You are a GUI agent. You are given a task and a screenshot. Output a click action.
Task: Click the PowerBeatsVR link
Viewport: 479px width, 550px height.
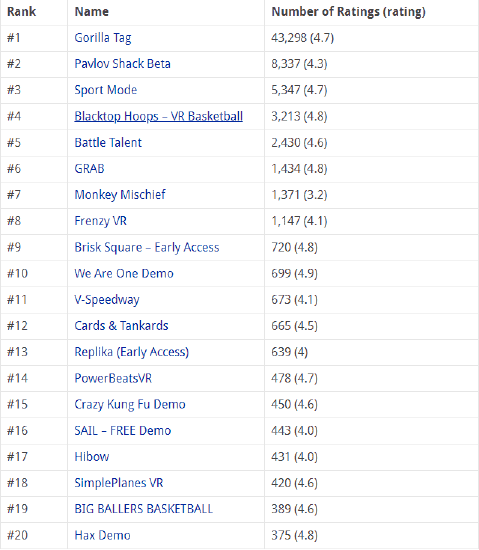coord(113,378)
